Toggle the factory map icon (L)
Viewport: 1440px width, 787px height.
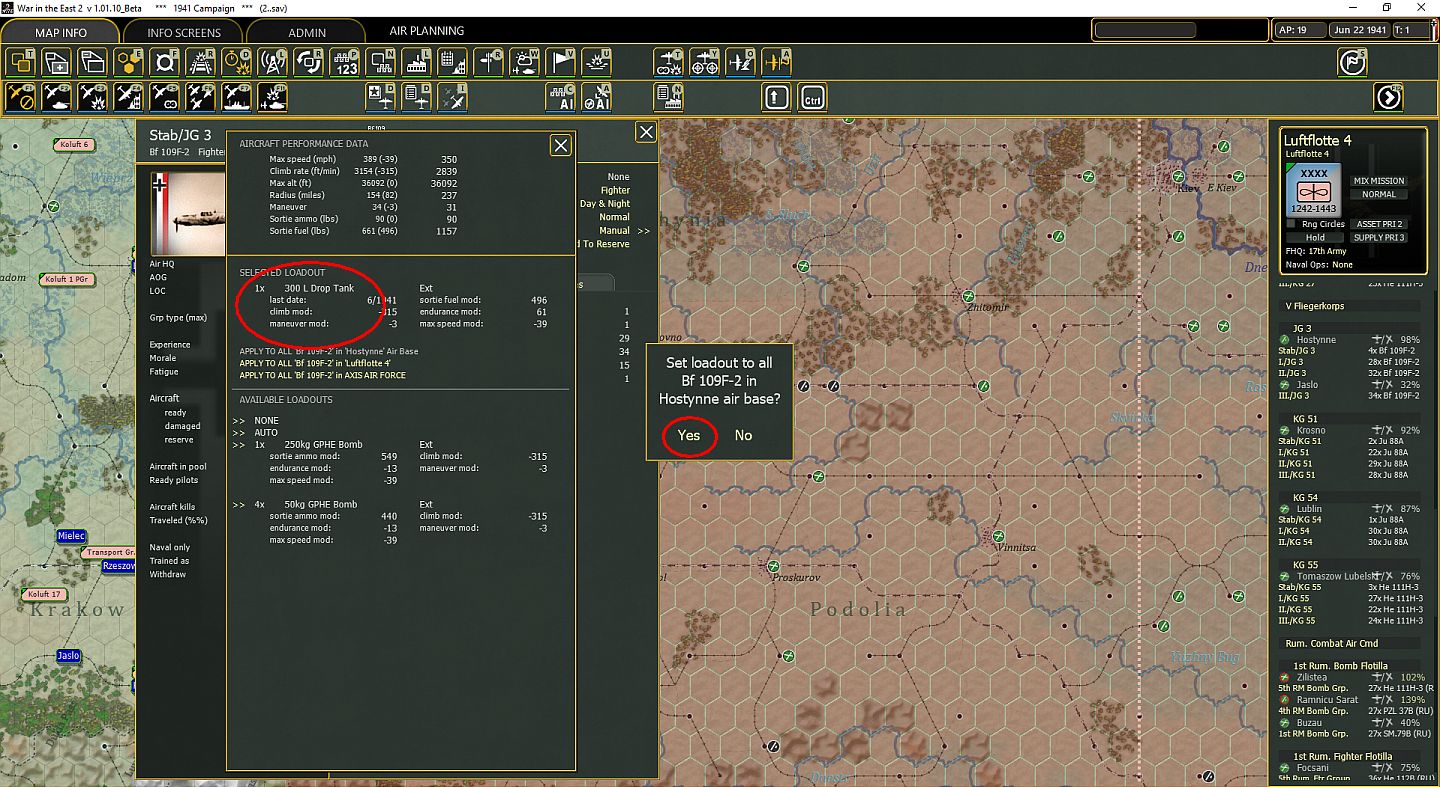[417, 62]
